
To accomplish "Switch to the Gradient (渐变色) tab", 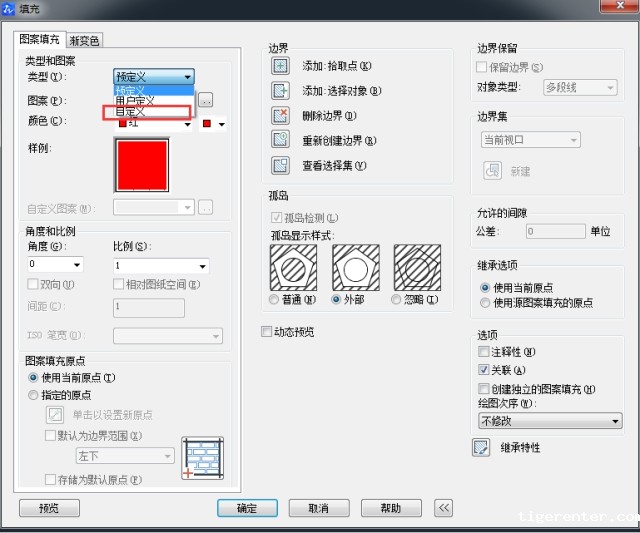I will pyautogui.click(x=85, y=41).
